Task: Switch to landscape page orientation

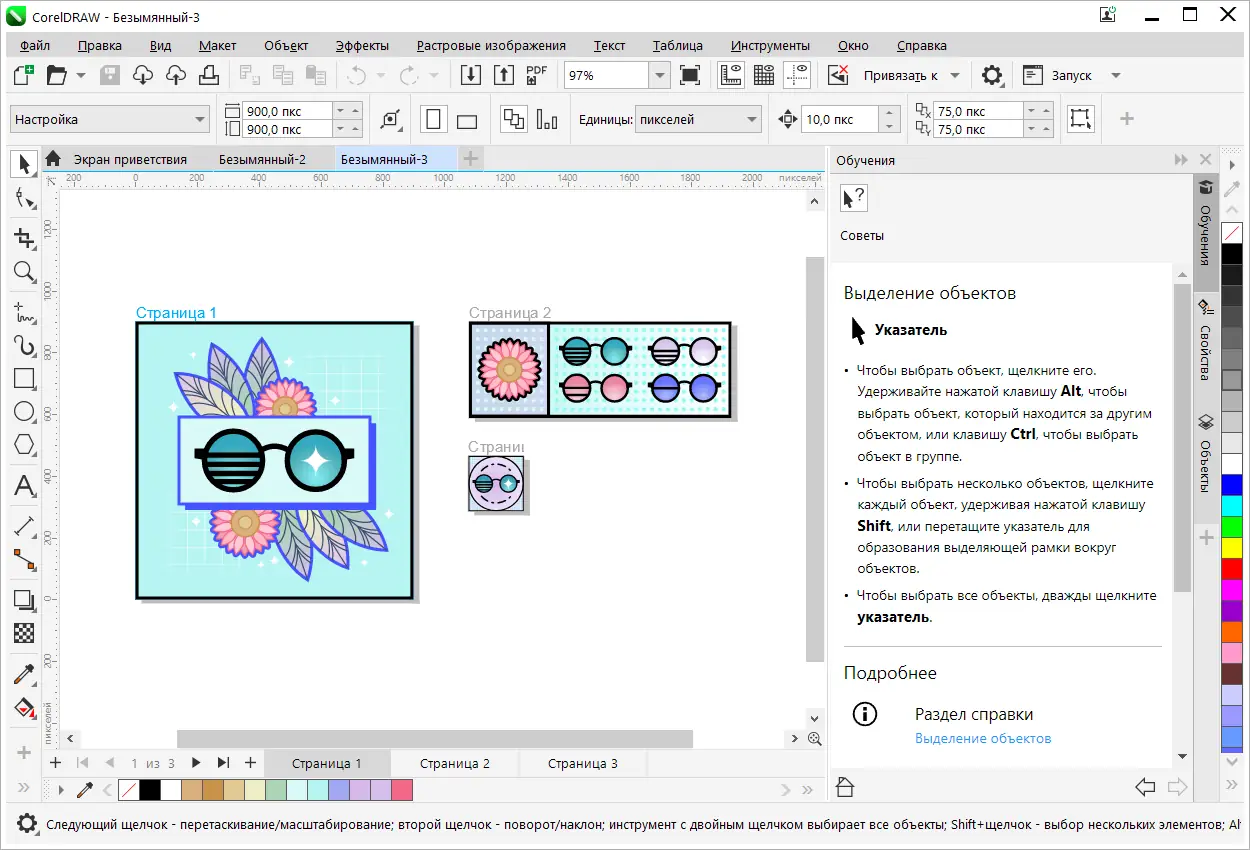Action: click(467, 121)
